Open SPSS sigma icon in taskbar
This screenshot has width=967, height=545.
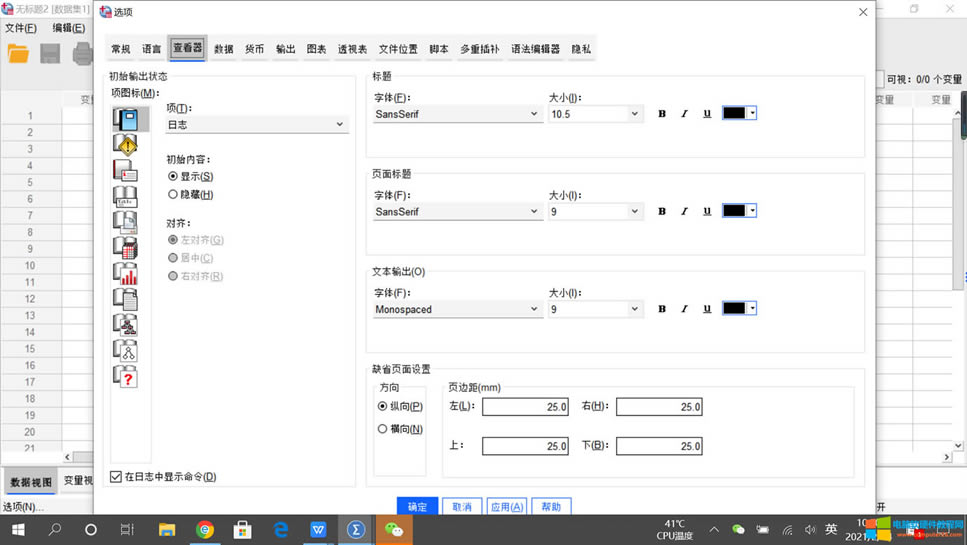coord(356,530)
